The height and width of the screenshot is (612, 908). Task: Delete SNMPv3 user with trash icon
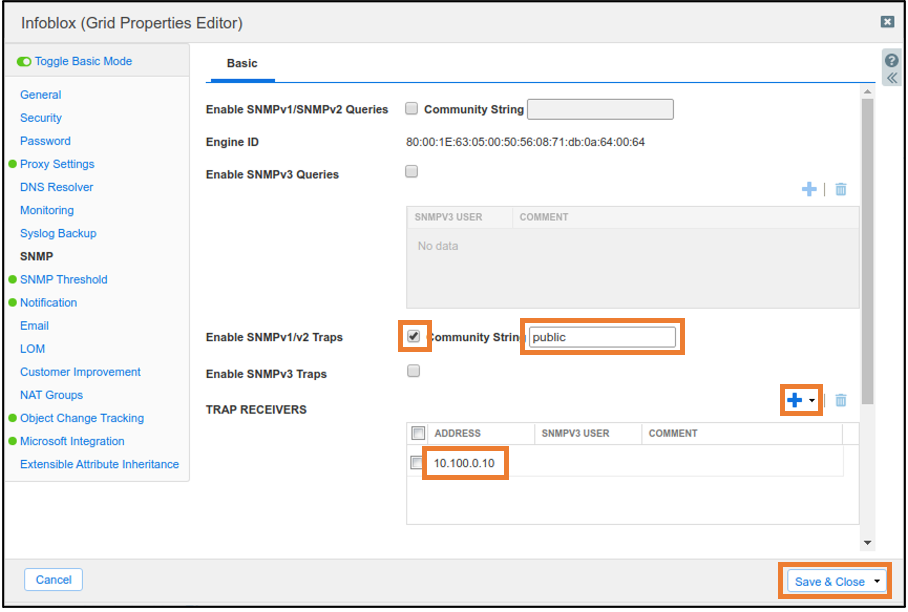[x=841, y=189]
